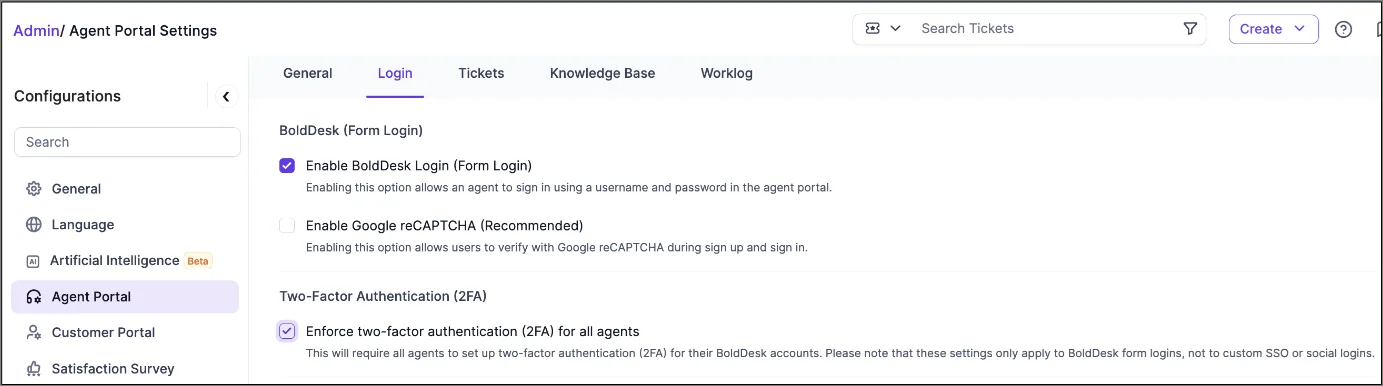The width and height of the screenshot is (1383, 386).
Task: Click the Two-Factor Authentication (2FA) heading
Action: [383, 296]
